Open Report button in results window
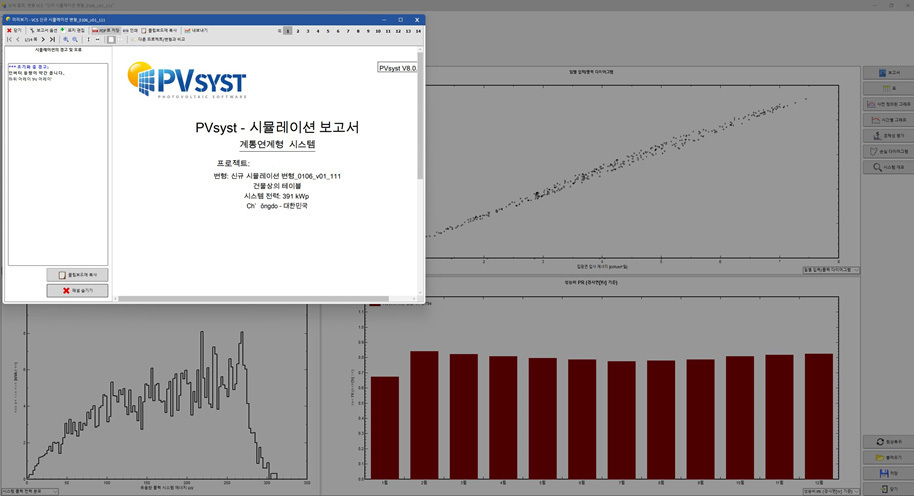914x496 pixels. click(x=888, y=72)
